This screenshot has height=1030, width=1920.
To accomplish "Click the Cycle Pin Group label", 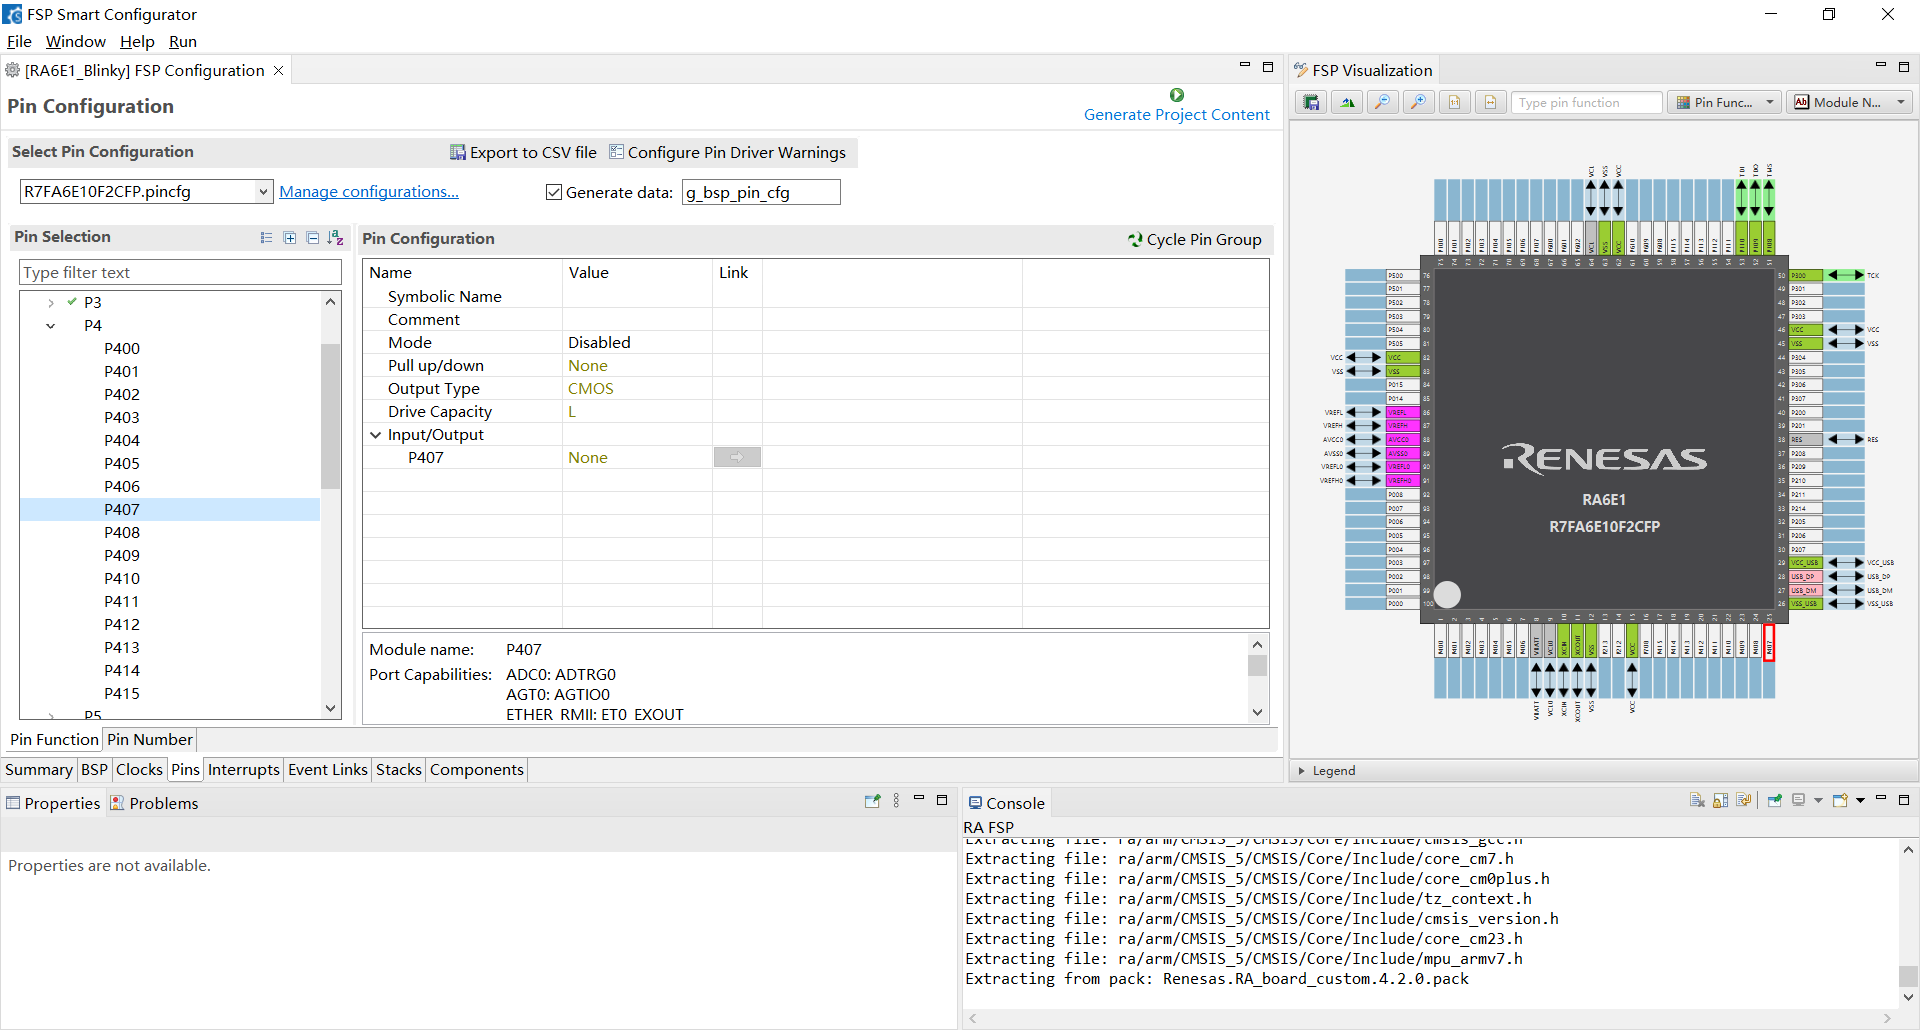I will point(1204,240).
